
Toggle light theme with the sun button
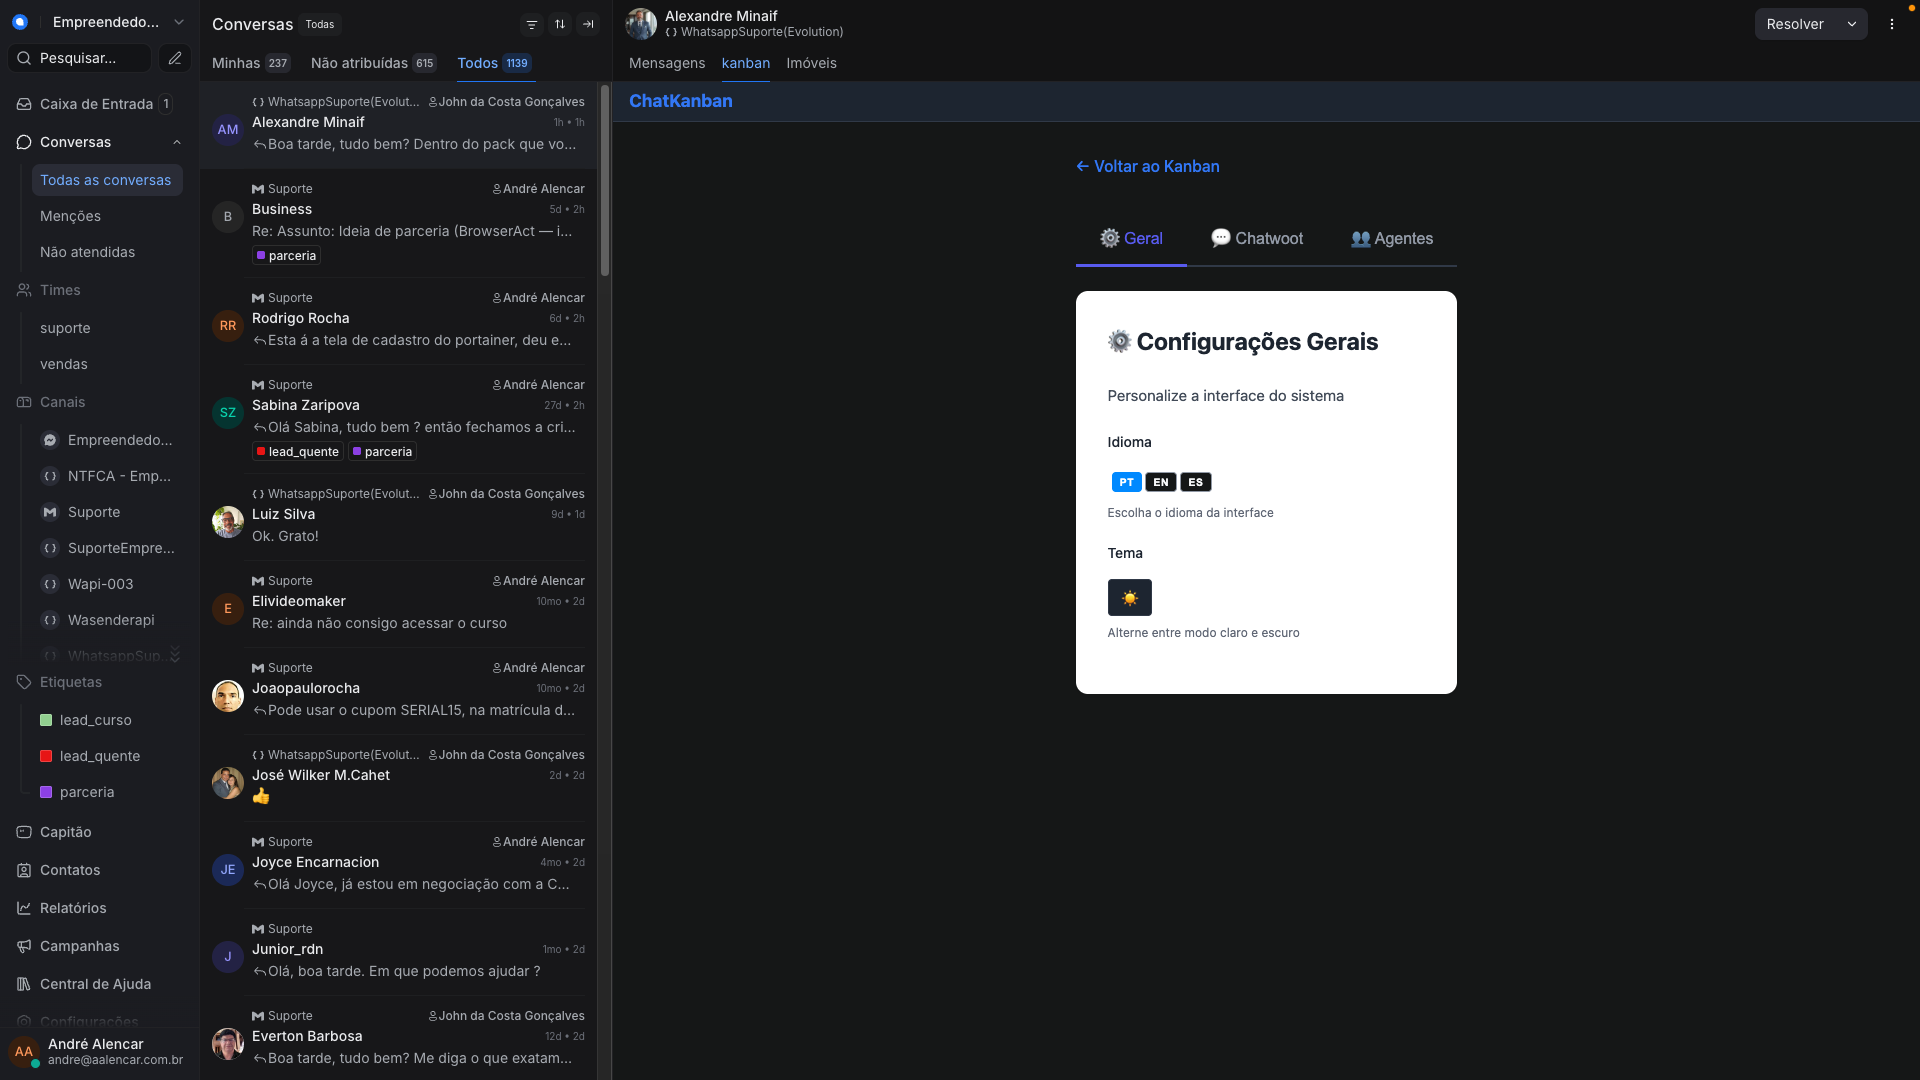[x=1129, y=597]
